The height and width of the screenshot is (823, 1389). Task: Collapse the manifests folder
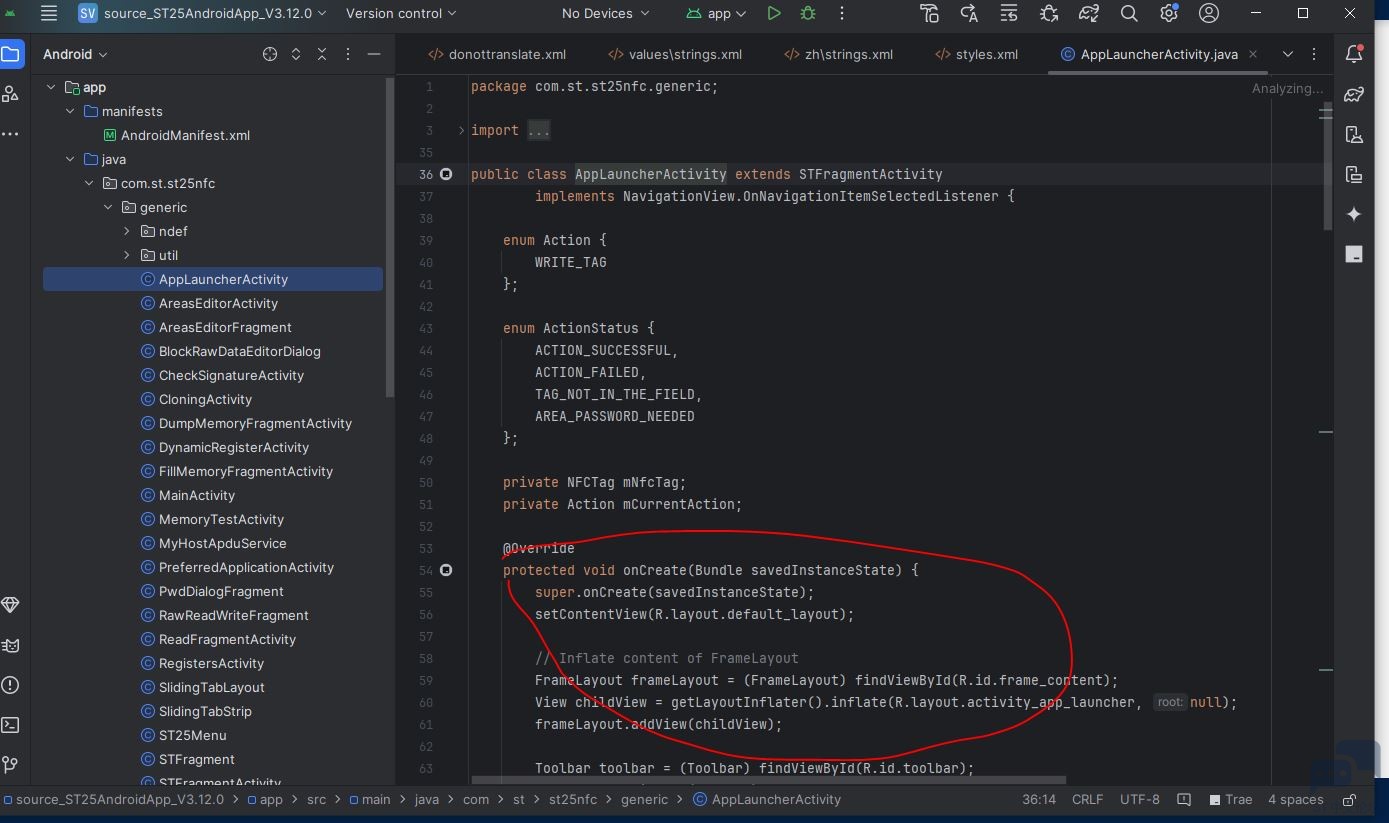(70, 111)
